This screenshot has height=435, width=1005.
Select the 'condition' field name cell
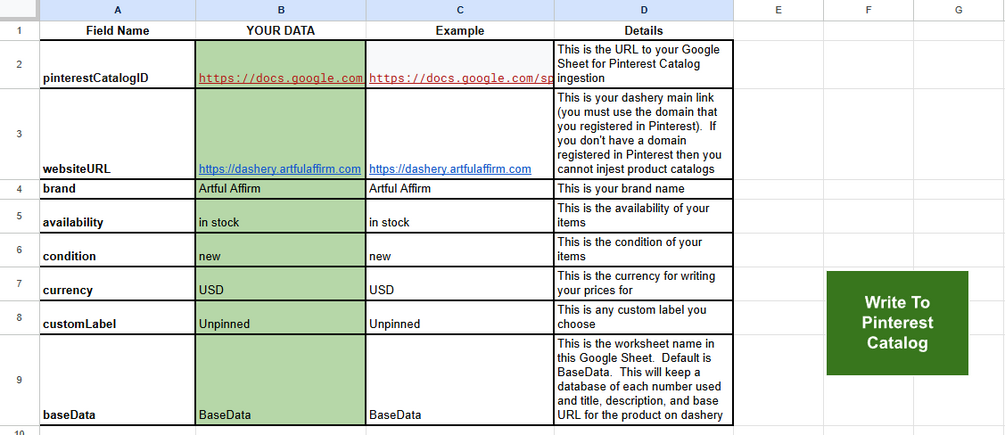118,250
